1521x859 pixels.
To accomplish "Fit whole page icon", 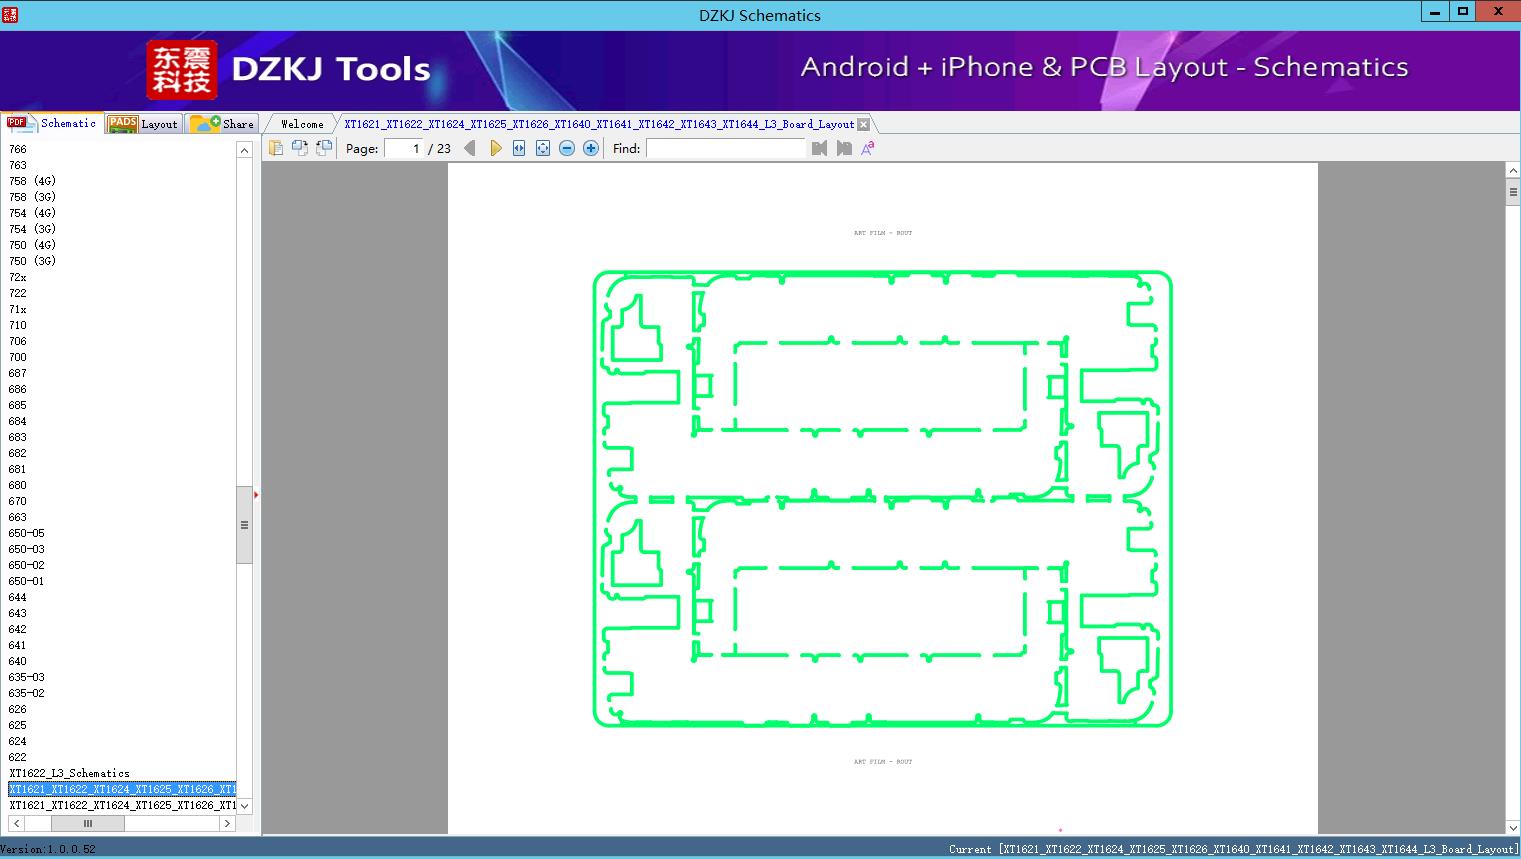I will click(x=543, y=148).
